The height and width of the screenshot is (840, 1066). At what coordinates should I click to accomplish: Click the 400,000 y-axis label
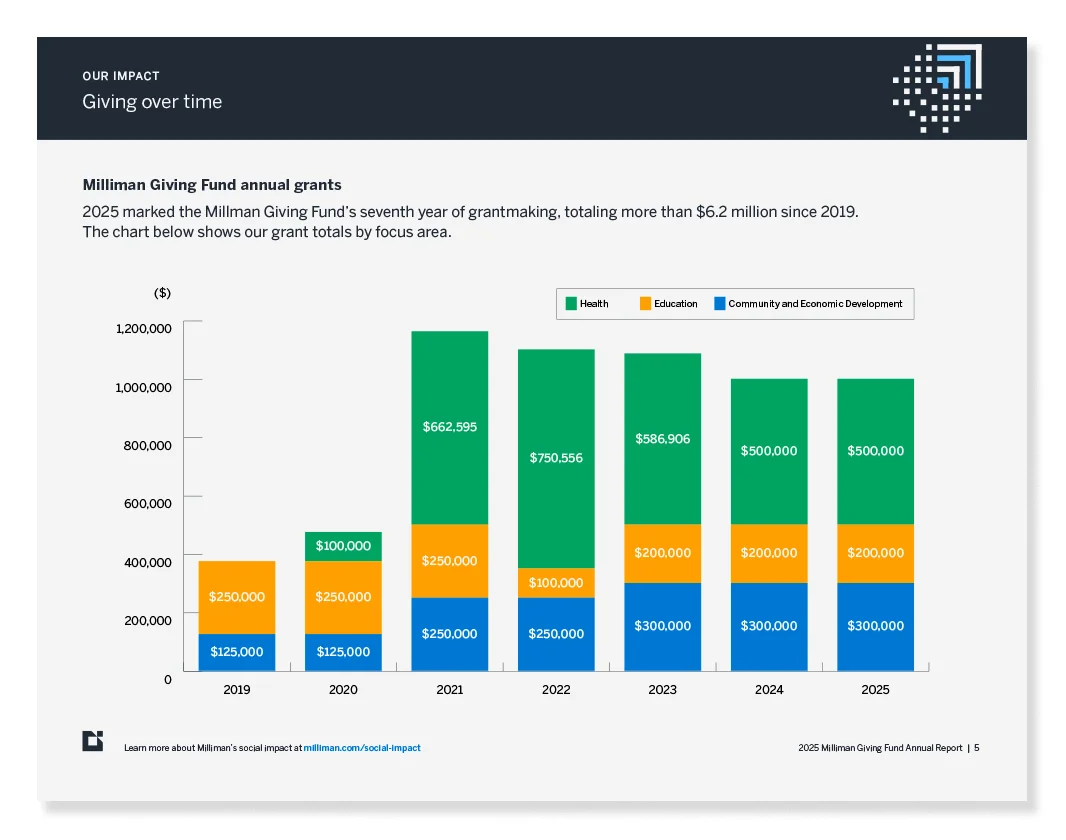tap(148, 563)
